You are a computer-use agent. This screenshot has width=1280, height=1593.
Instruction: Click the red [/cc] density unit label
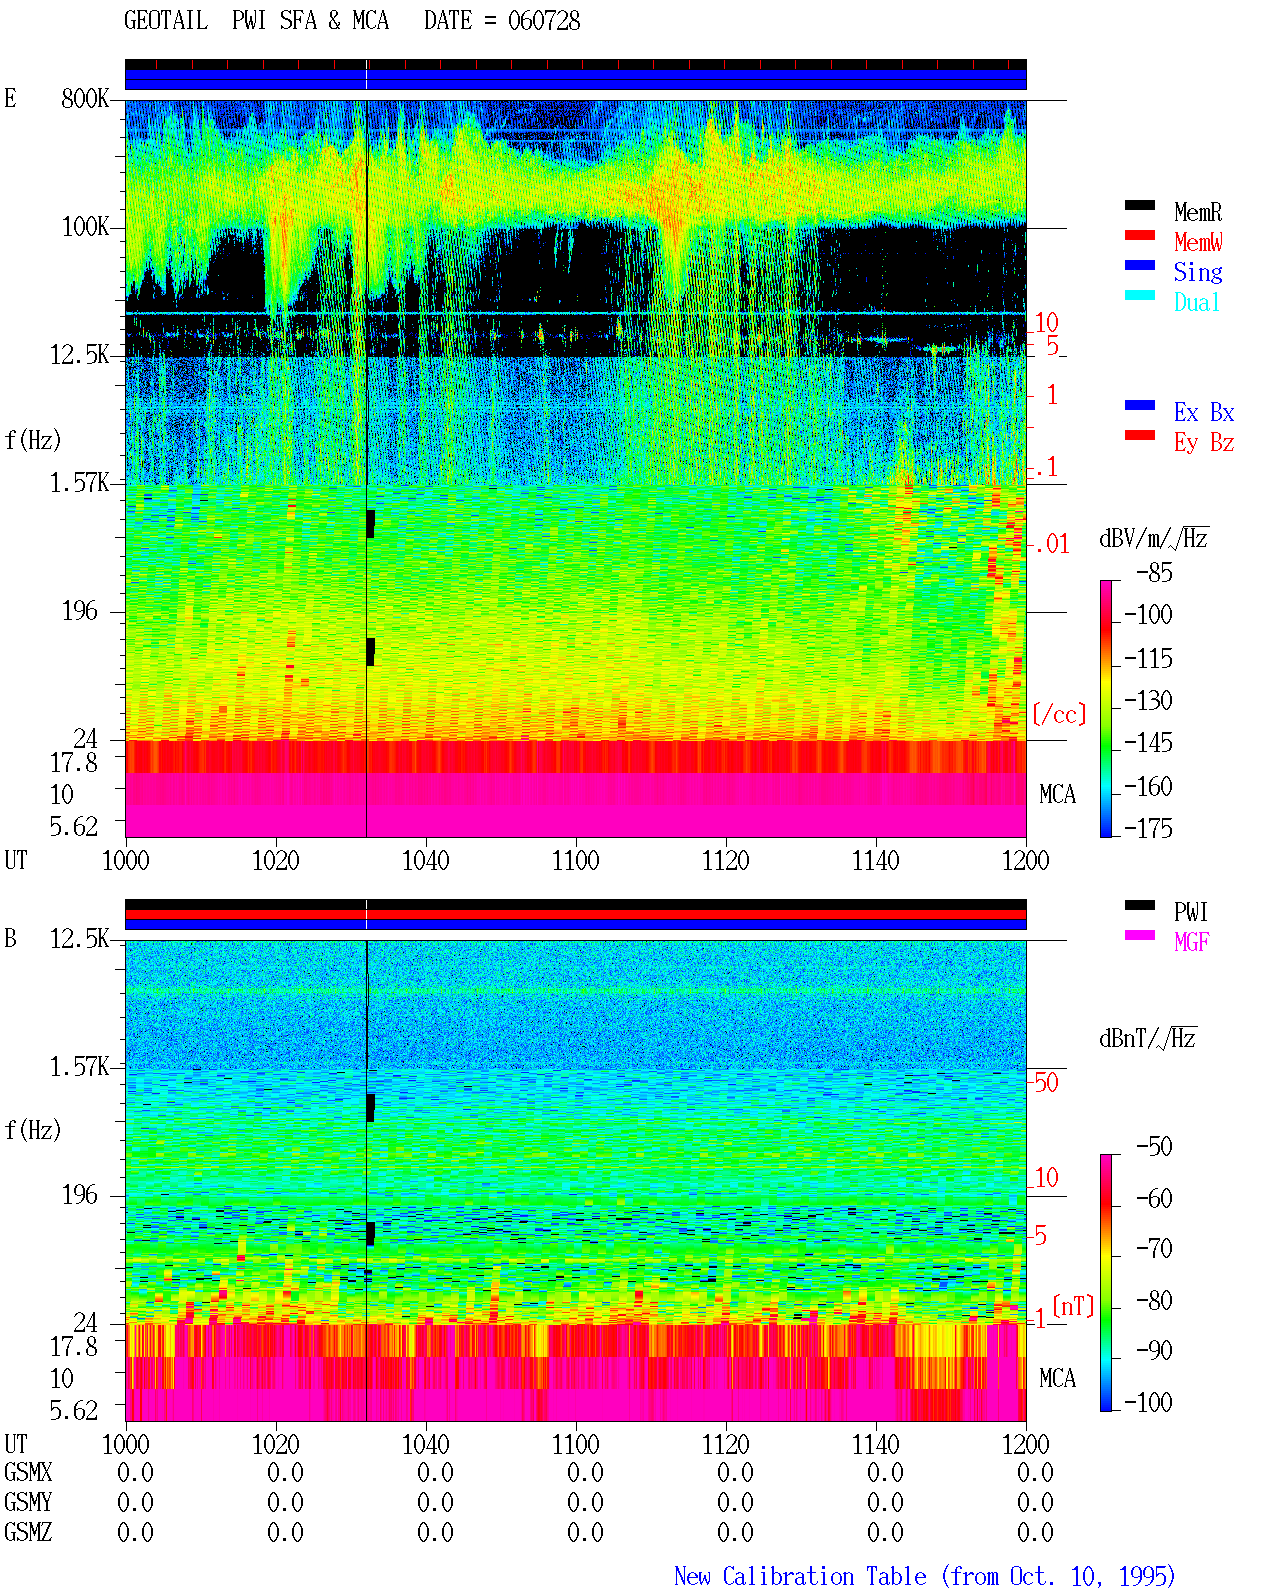pos(1059,714)
